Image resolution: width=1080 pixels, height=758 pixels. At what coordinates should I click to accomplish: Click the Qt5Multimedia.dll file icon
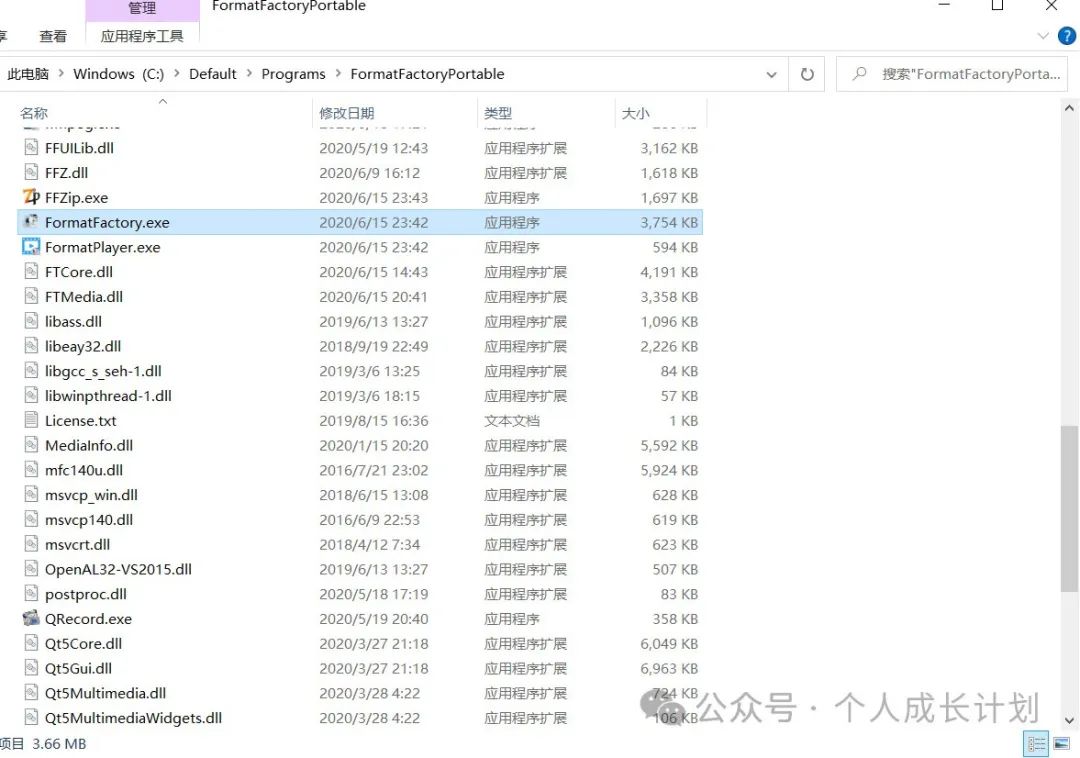point(31,693)
